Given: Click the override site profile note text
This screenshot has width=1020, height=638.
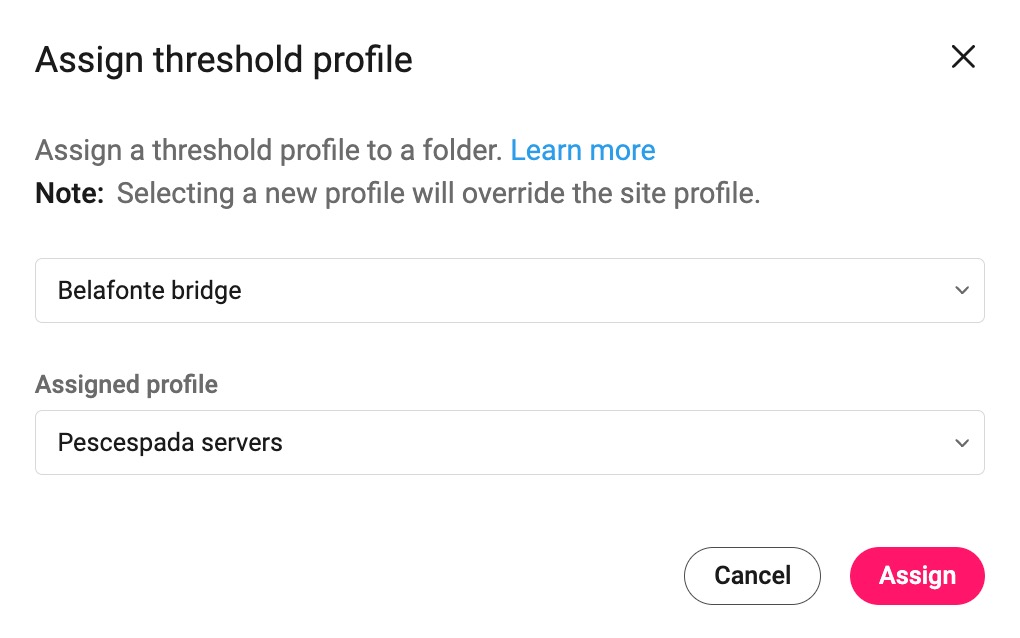Looking at the screenshot, I should pyautogui.click(x=438, y=194).
